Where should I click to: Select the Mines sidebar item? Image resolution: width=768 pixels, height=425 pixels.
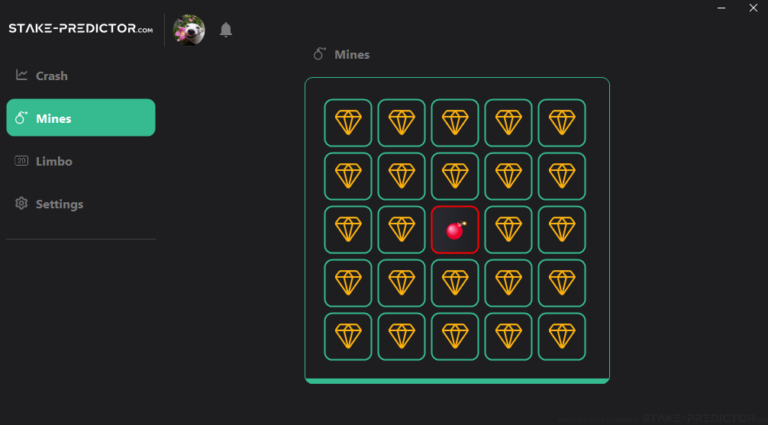(x=81, y=118)
